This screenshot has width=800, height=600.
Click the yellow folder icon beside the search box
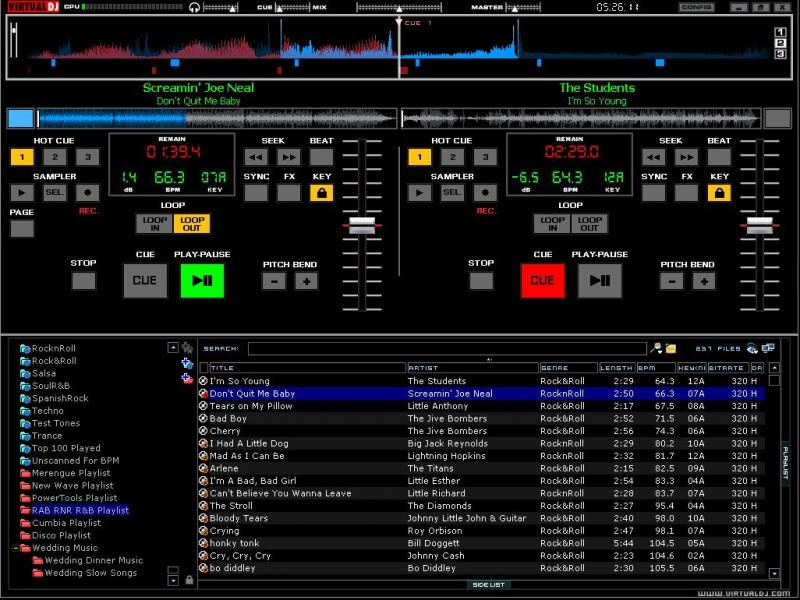[x=671, y=348]
